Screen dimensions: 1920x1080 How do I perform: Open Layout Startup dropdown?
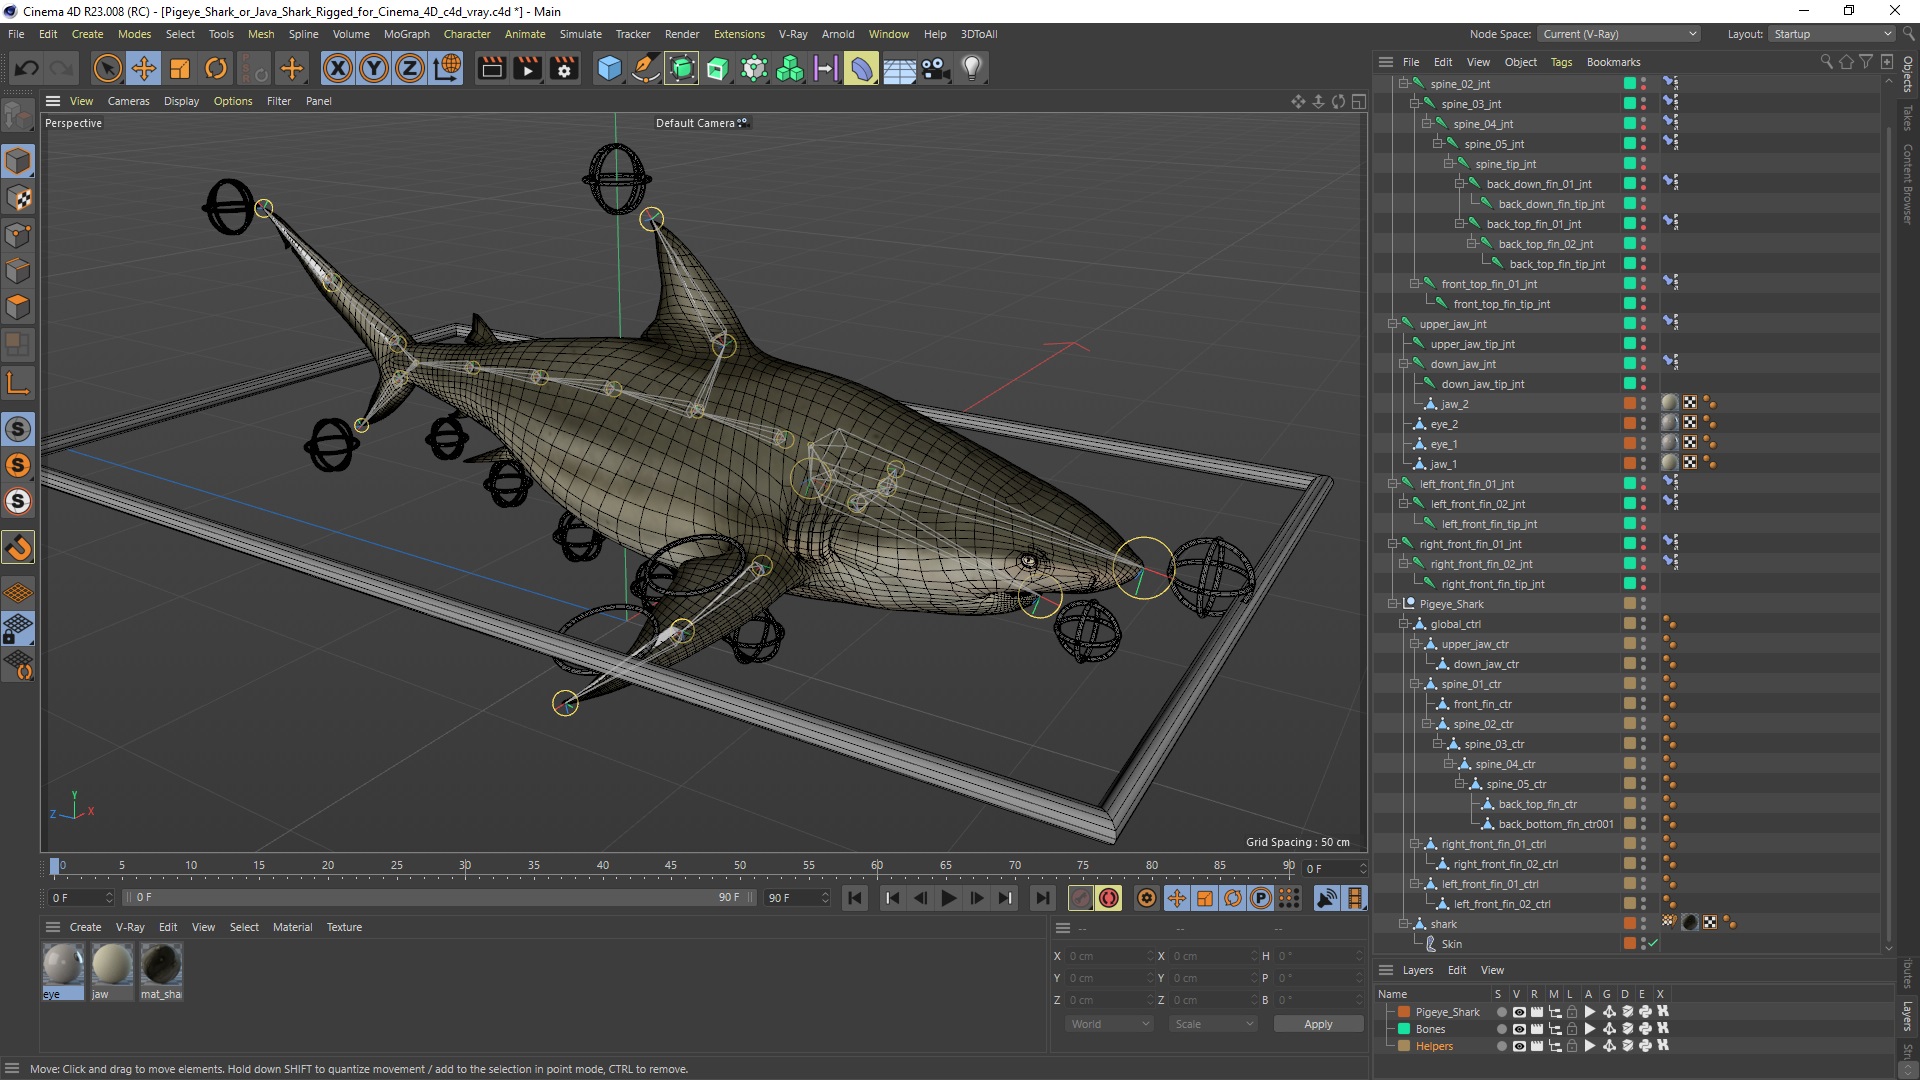click(x=1832, y=34)
